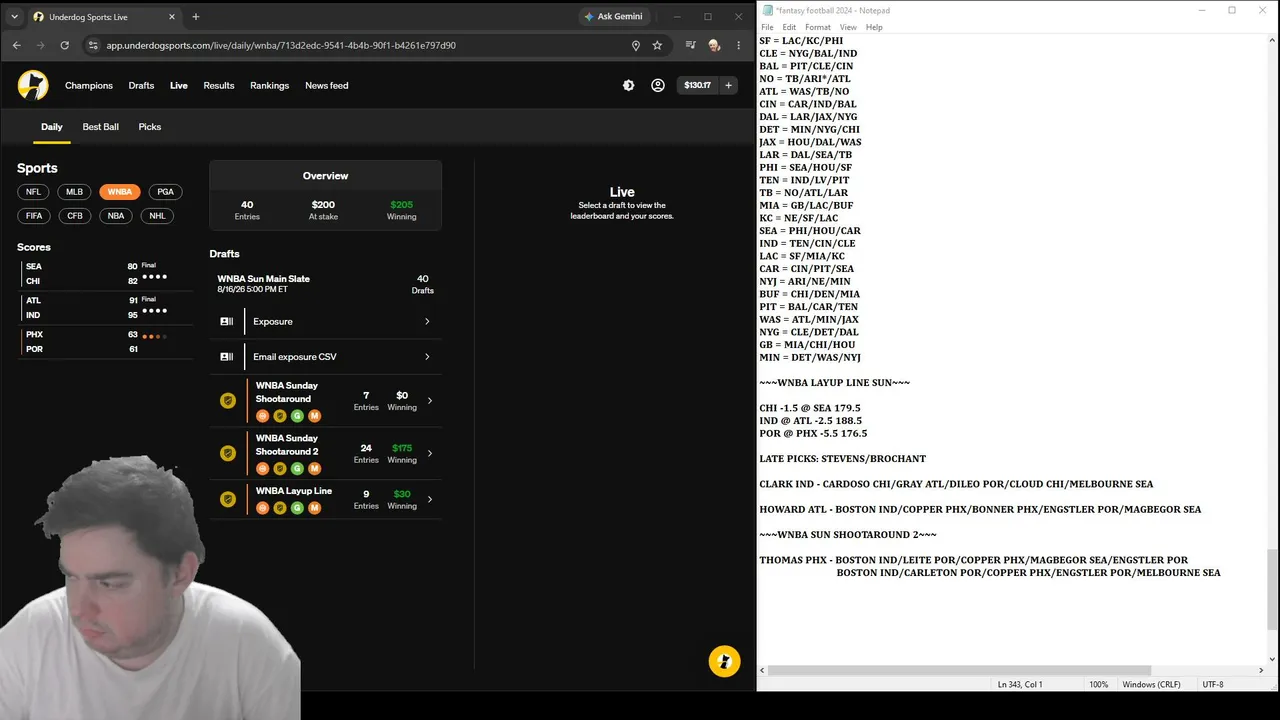This screenshot has height=720, width=1280.
Task: Open the Chrome profile avatar
Action: [x=714, y=45]
